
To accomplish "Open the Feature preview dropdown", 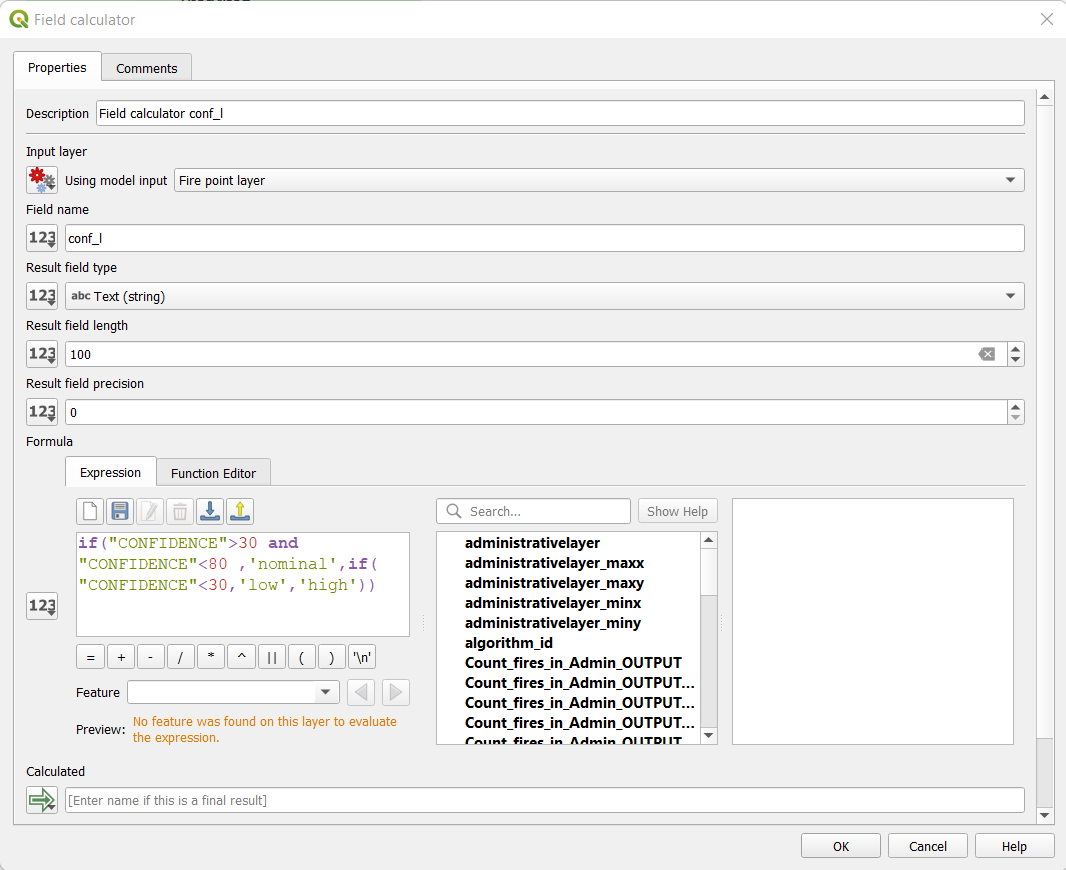I will point(326,692).
